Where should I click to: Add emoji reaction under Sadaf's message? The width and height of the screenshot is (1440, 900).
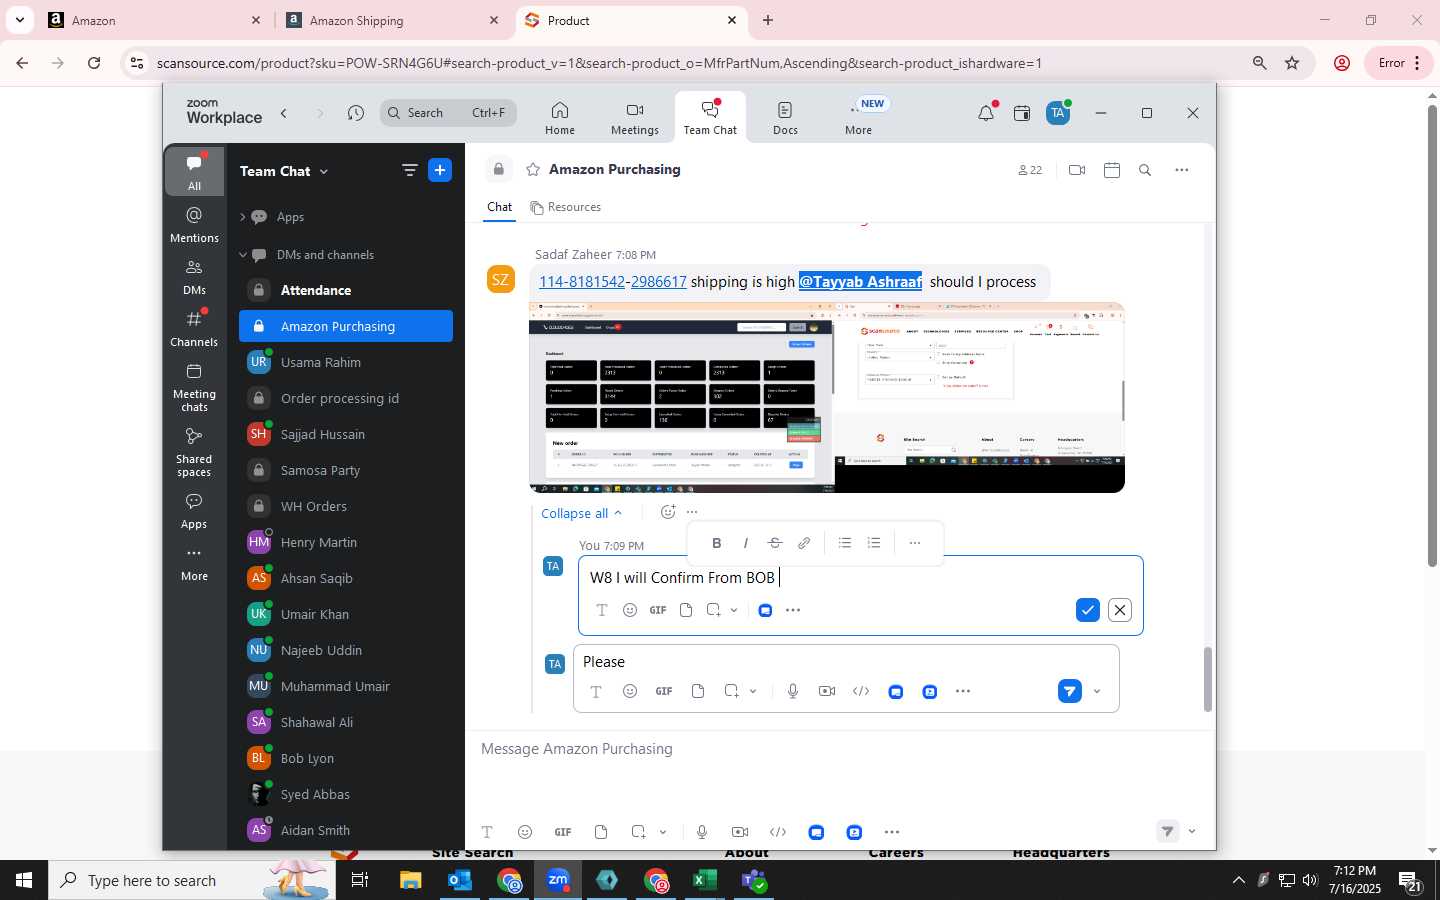pos(668,512)
